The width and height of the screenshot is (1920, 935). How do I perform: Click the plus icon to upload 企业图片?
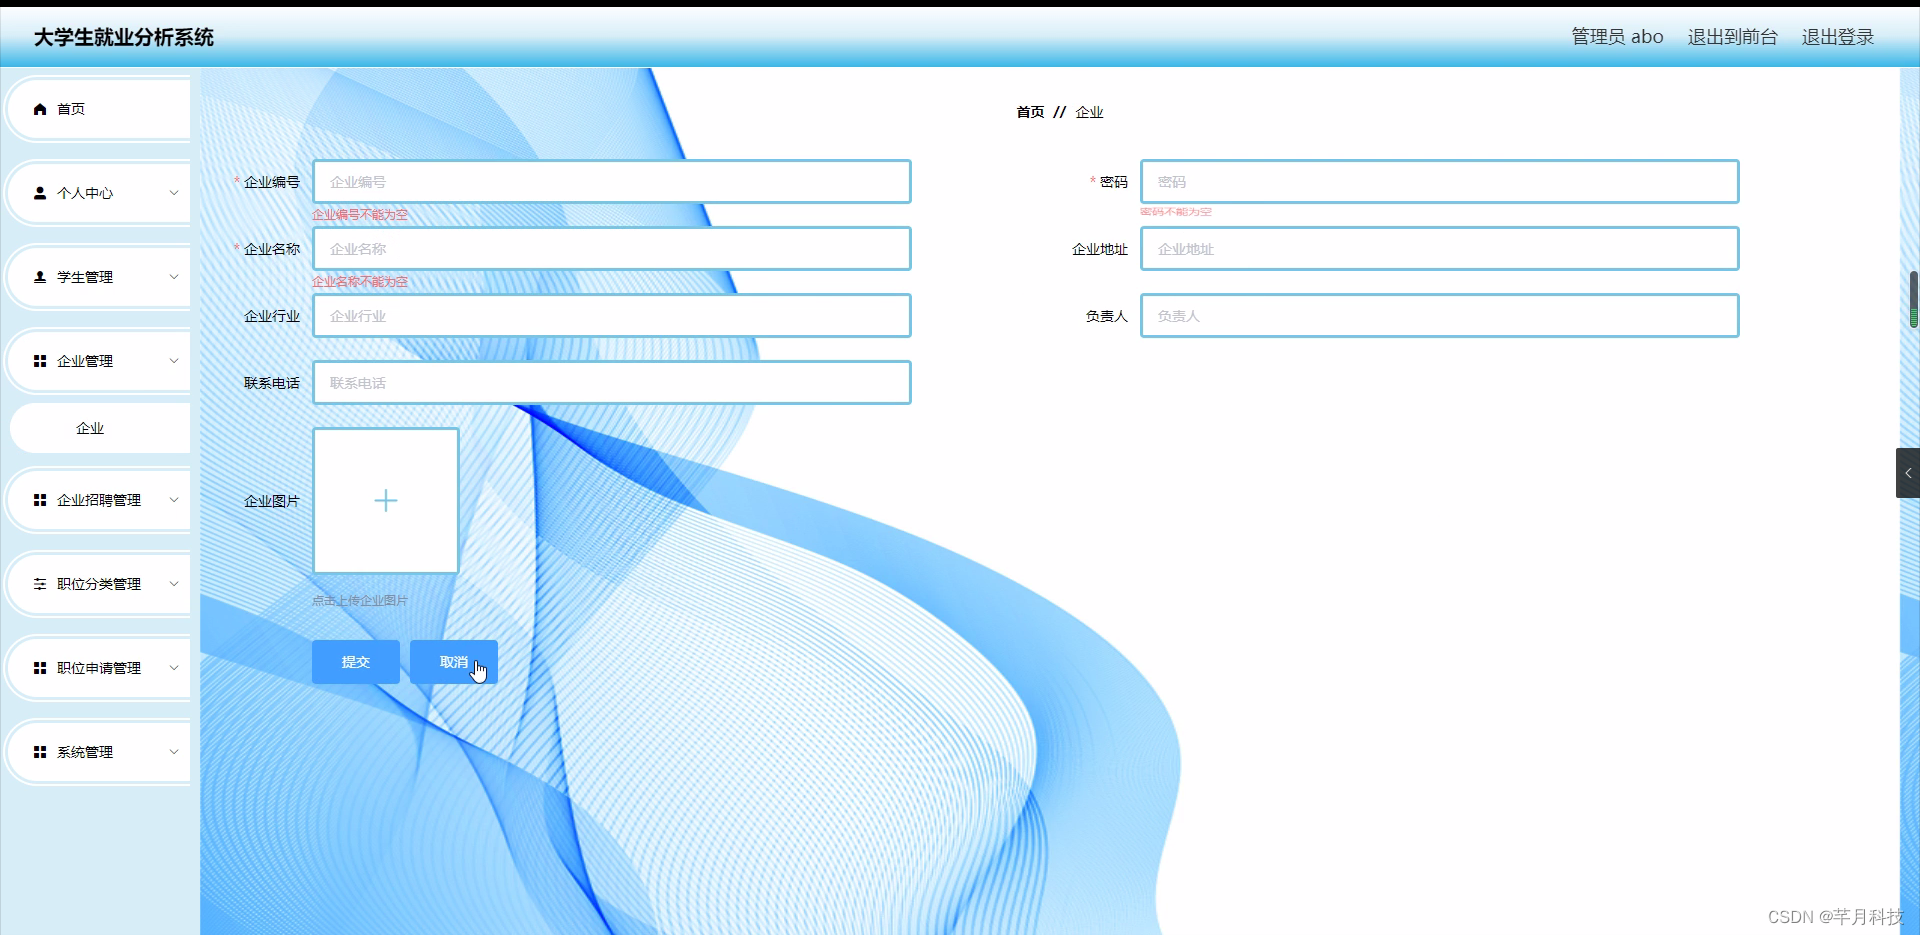pos(385,500)
